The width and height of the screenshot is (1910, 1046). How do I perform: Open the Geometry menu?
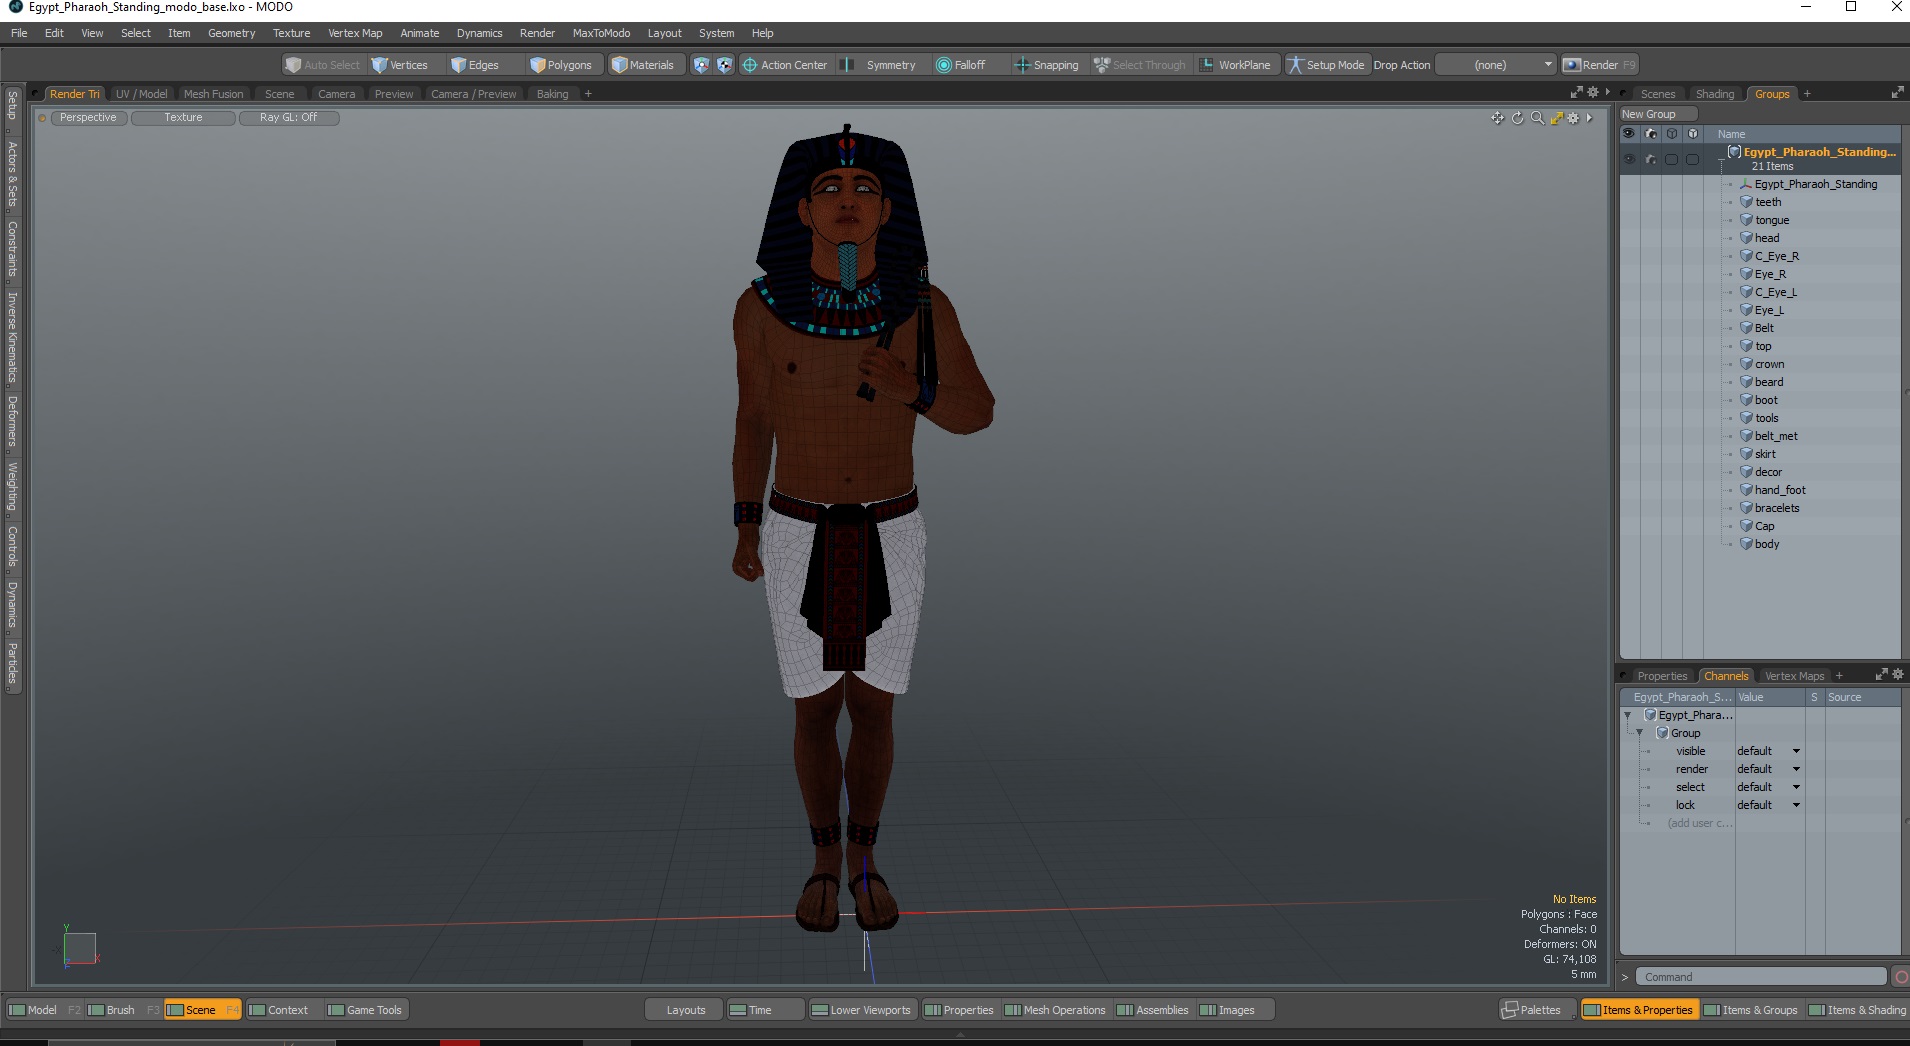(231, 33)
